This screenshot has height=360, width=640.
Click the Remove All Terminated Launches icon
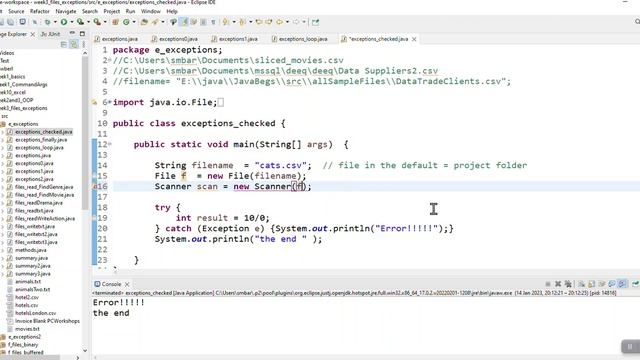point(568,284)
